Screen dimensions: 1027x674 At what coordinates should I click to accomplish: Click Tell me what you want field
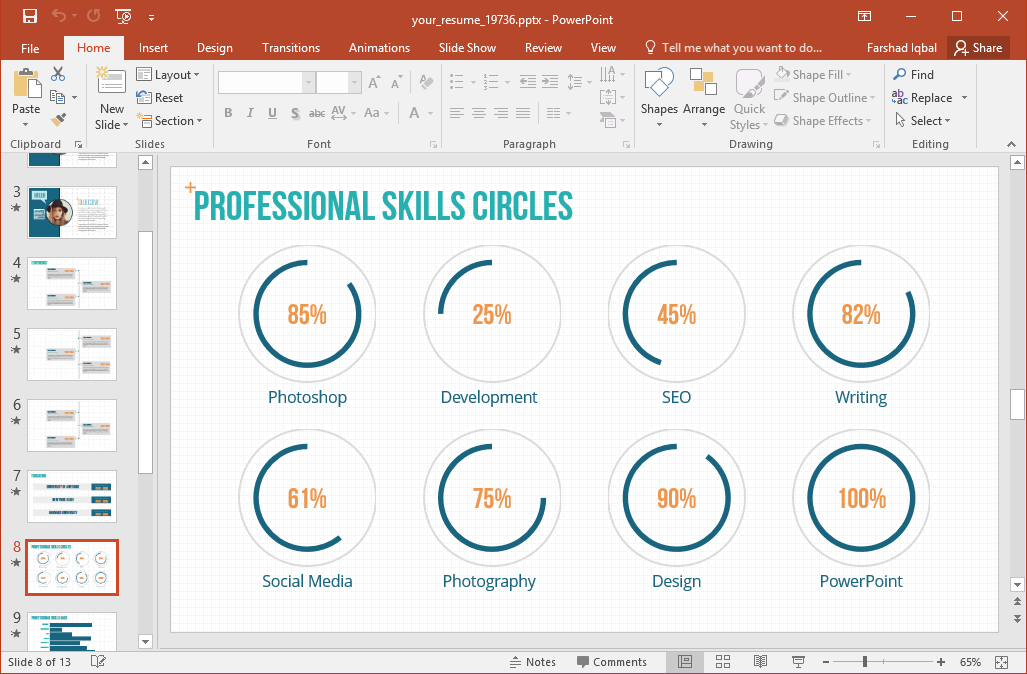[x=734, y=48]
